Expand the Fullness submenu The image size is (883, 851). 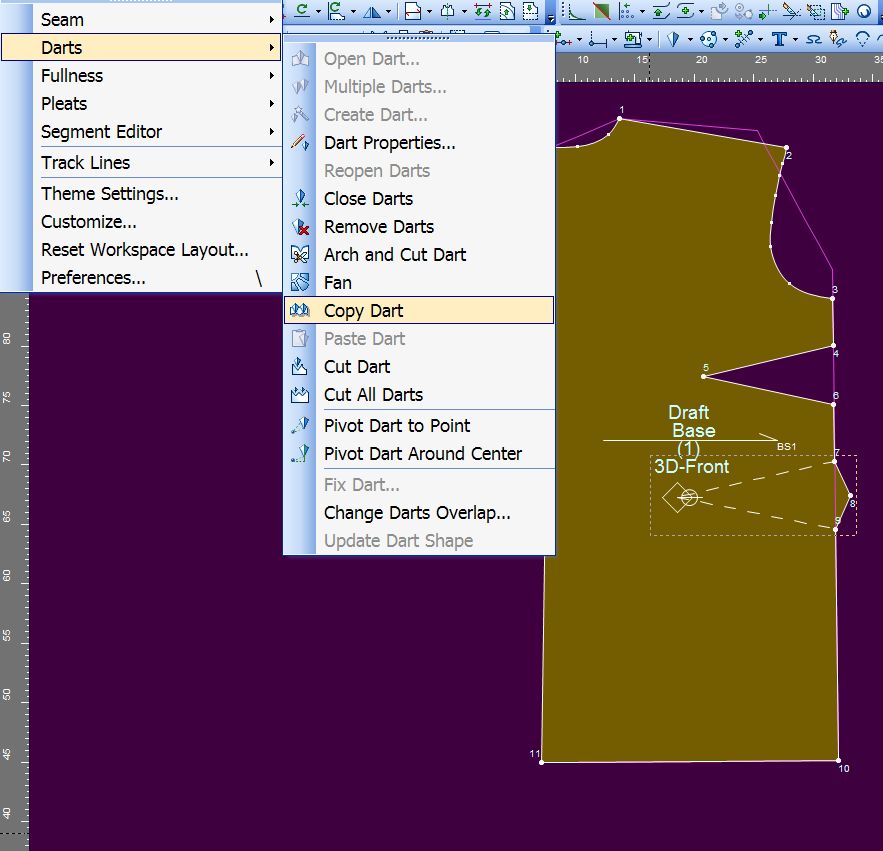click(x=141, y=75)
